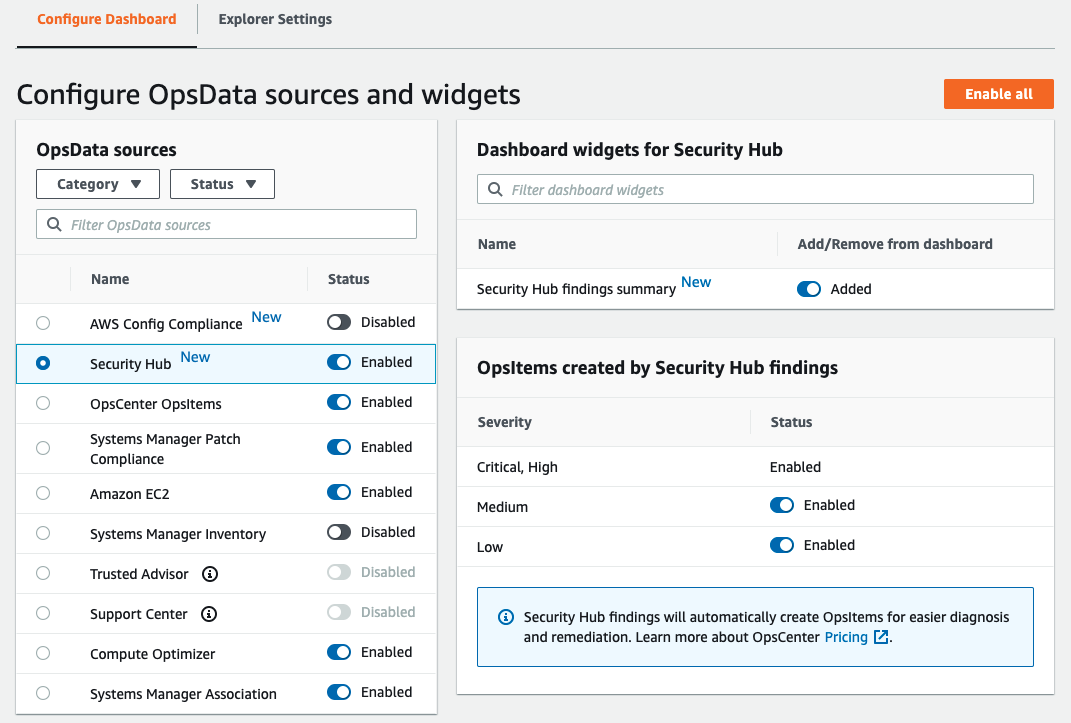Enable the AWS Config Compliance source

[x=339, y=321]
